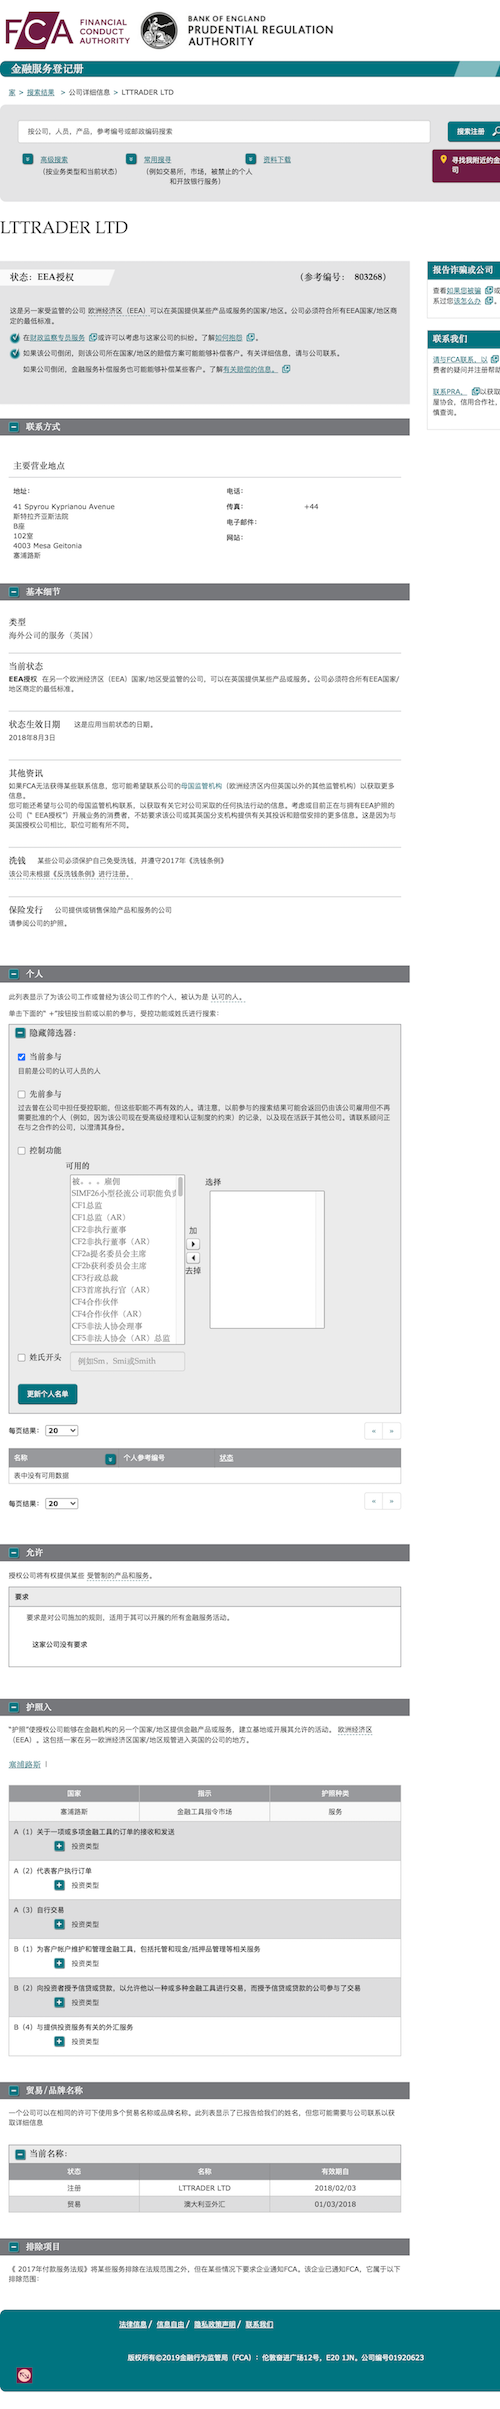The image size is (500, 2409).
Task: Click the location pin icon in 寻找我附近的 banner
Action: [x=443, y=159]
